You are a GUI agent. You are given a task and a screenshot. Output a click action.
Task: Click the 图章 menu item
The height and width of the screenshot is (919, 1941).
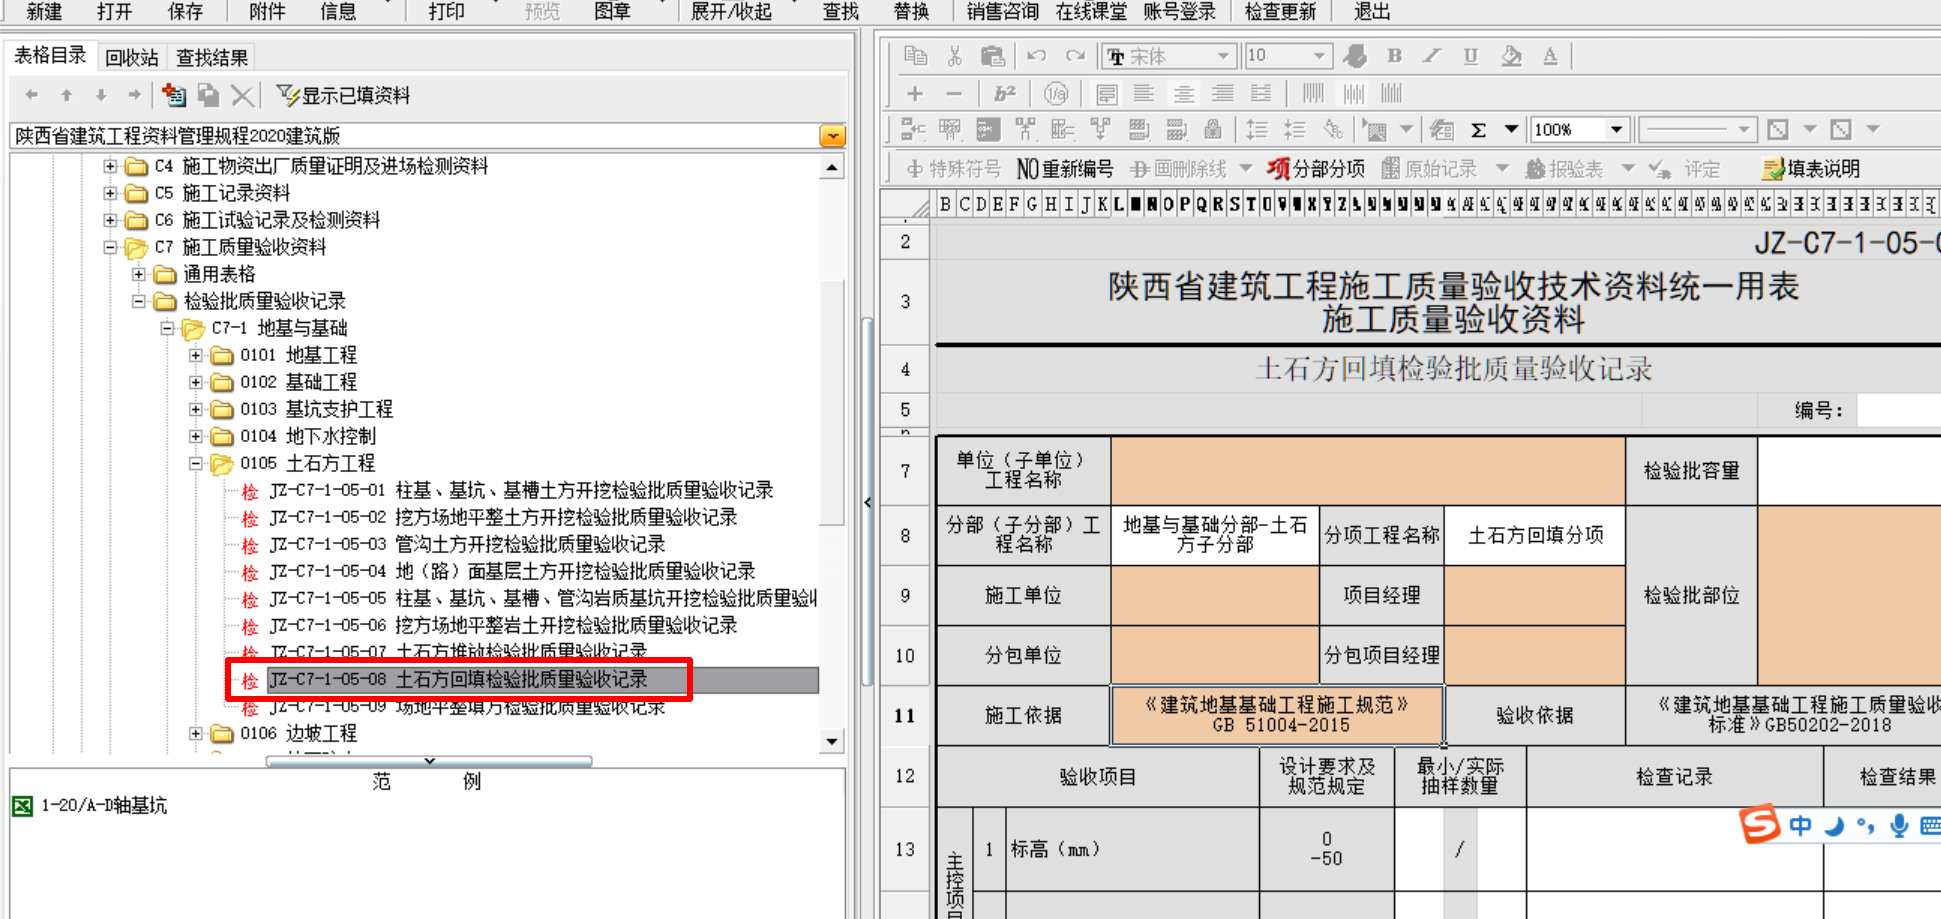[612, 11]
